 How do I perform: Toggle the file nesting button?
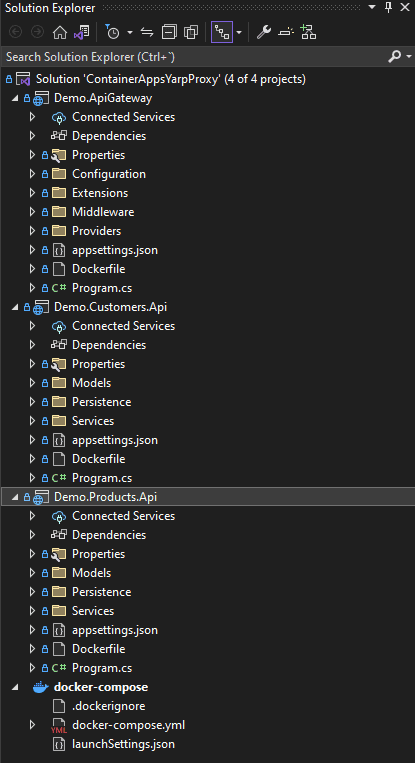pos(222,33)
